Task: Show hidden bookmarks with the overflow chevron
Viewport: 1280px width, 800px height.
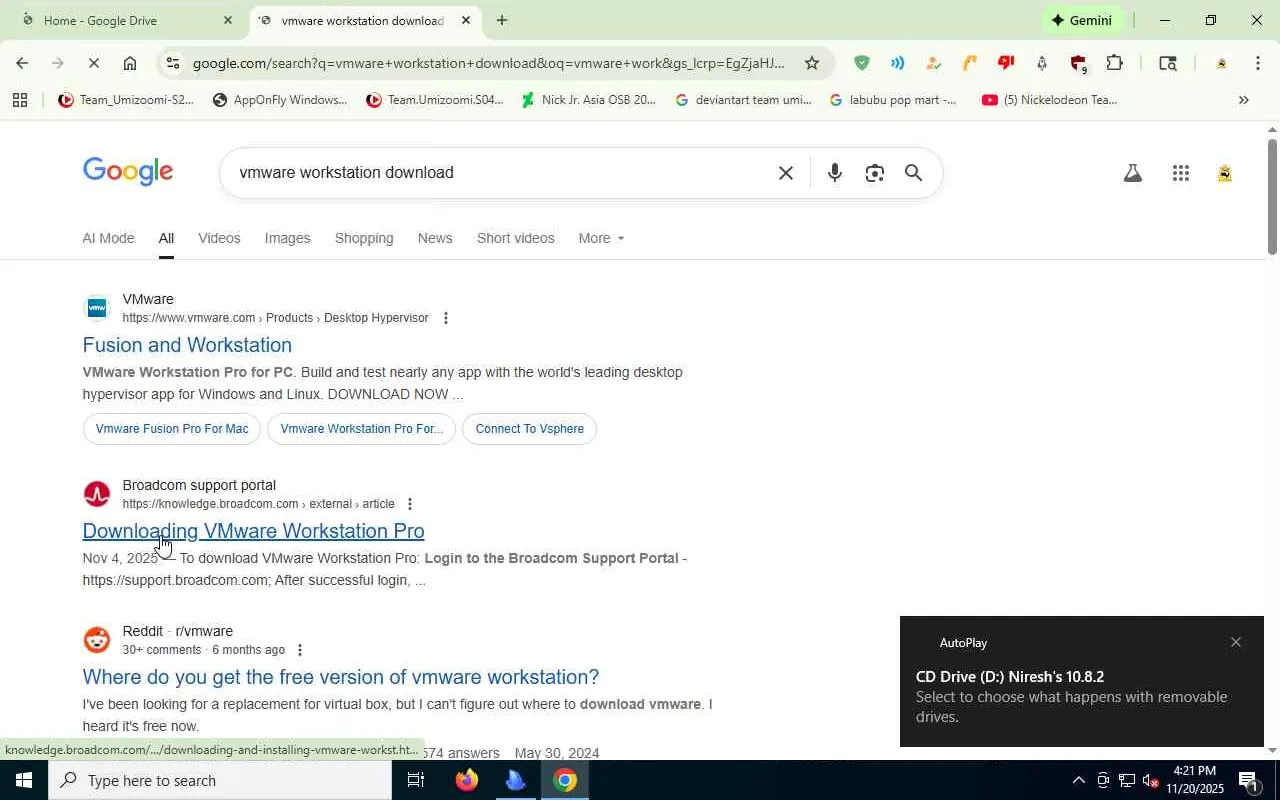Action: [x=1244, y=100]
